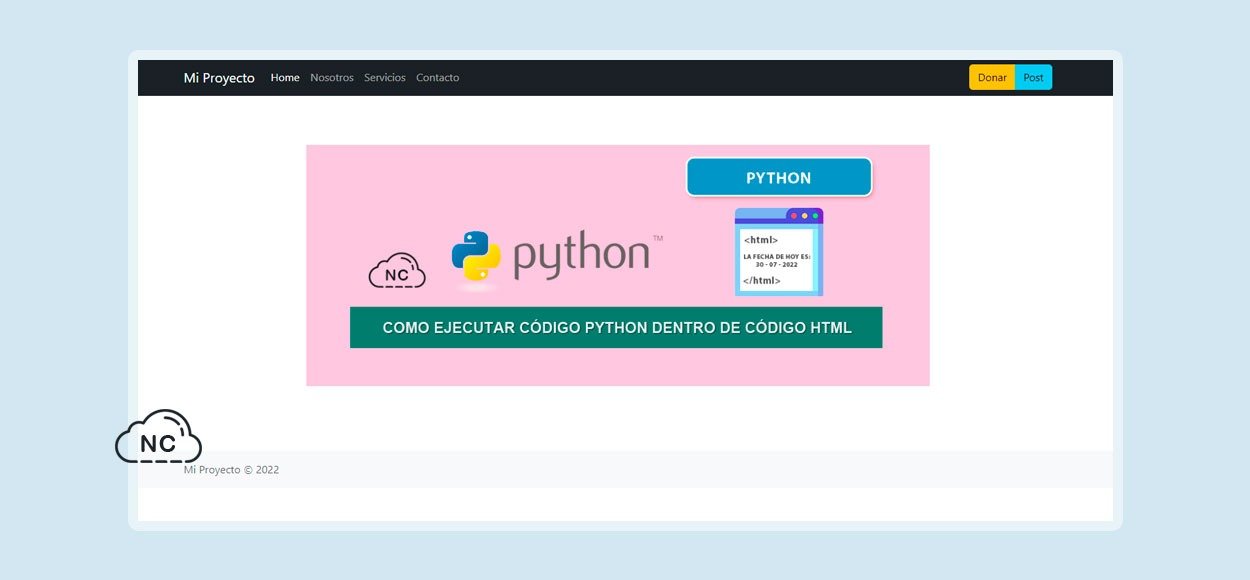Open the Servicios nav link
The width and height of the screenshot is (1250, 580).
pyautogui.click(x=385, y=78)
